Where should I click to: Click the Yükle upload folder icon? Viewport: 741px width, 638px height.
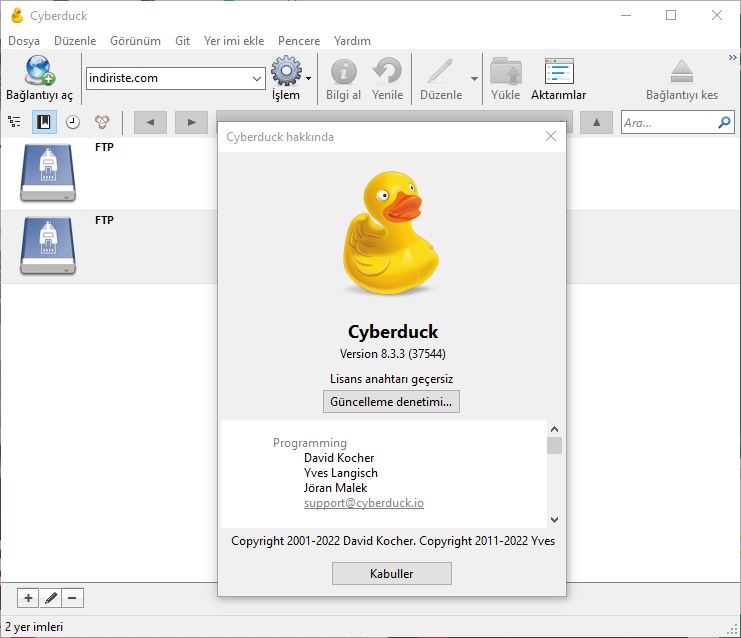[x=505, y=71]
